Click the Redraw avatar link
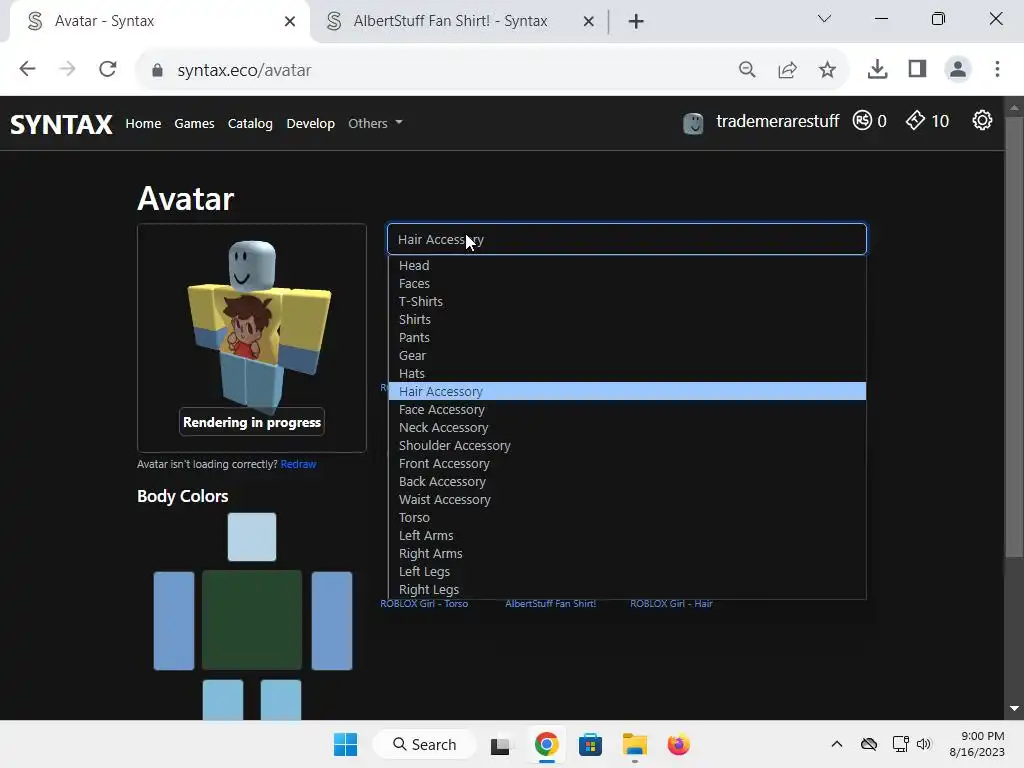The height and width of the screenshot is (768, 1024). tap(298, 464)
